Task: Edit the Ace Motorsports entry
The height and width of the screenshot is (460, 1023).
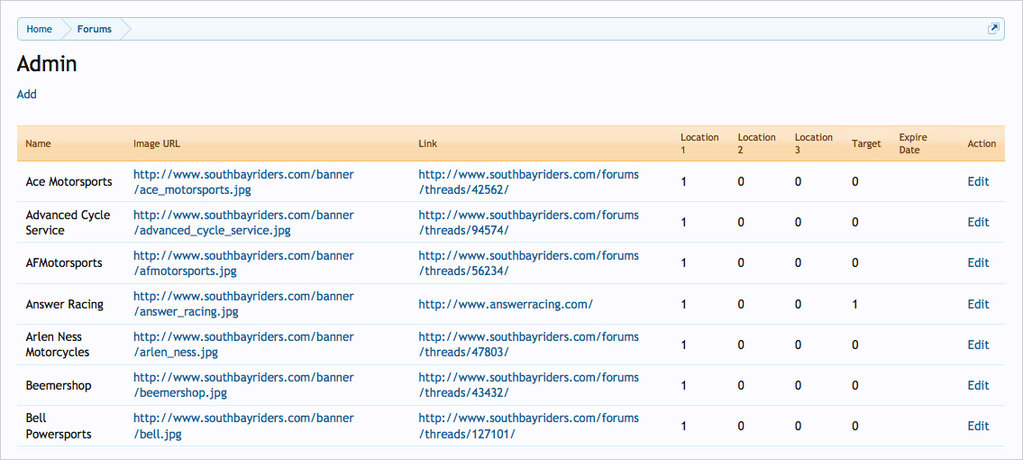Action: click(977, 182)
